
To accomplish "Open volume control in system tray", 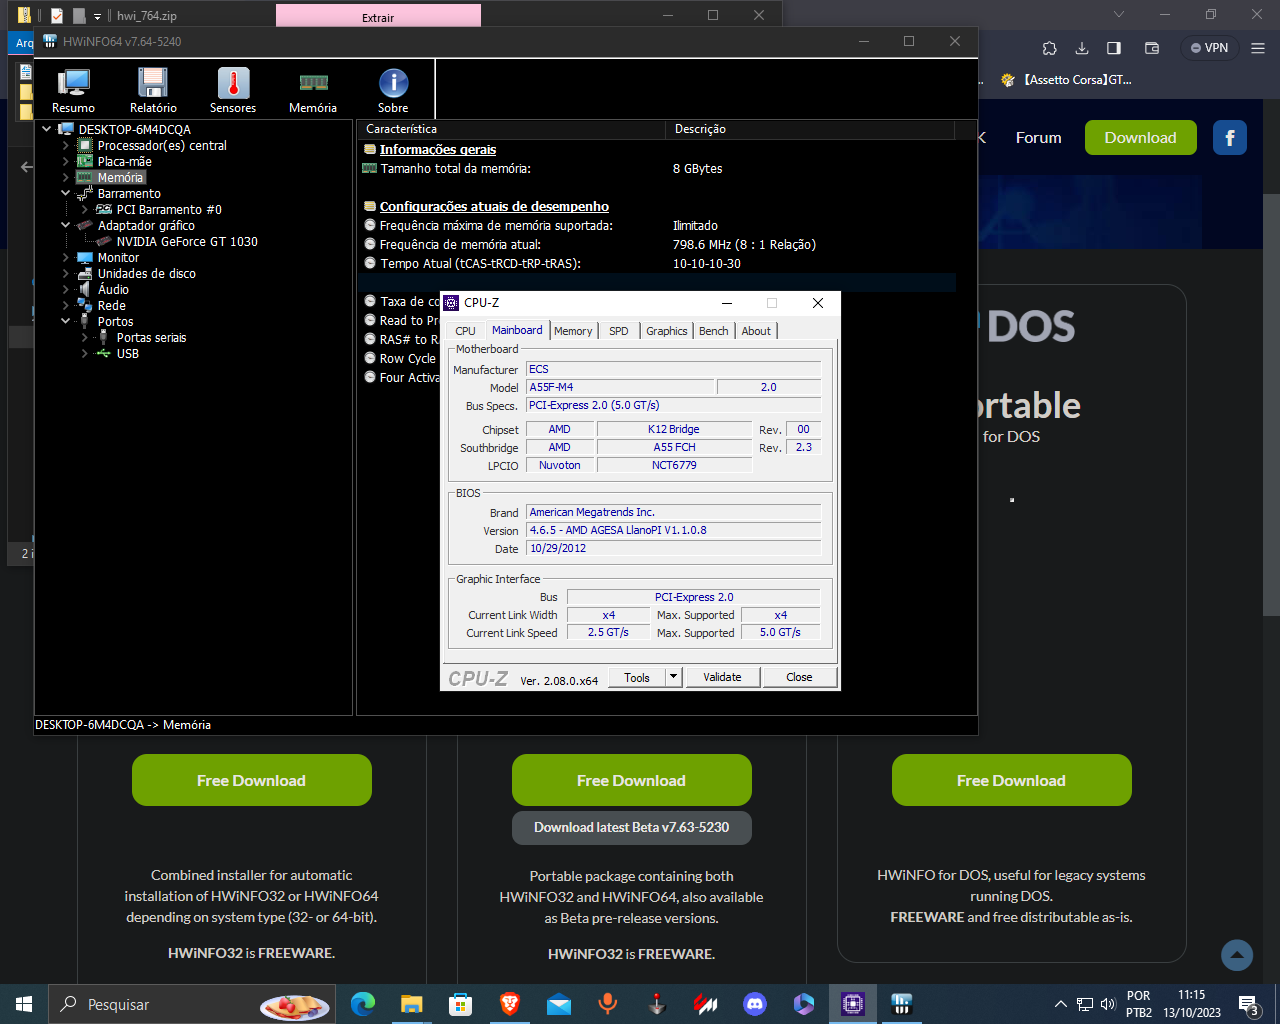I will (1108, 1004).
